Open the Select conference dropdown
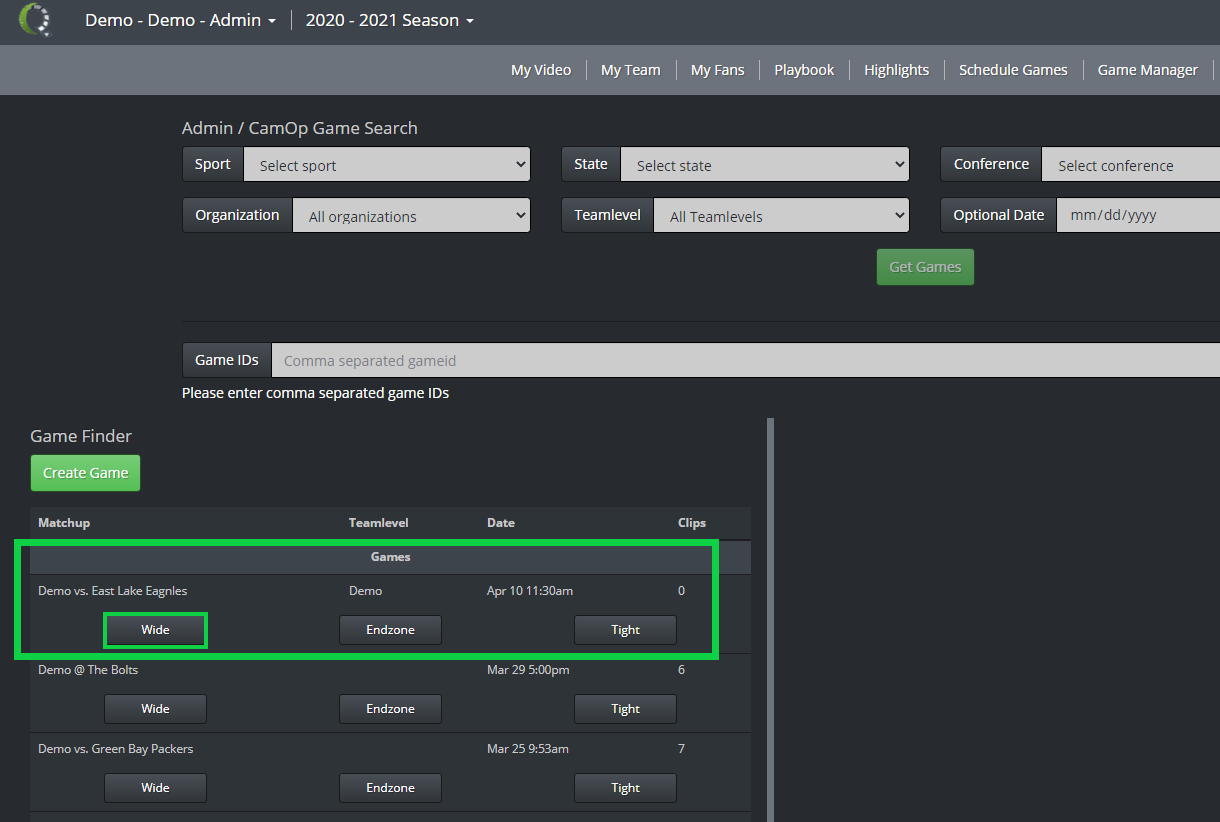Image resolution: width=1220 pixels, height=822 pixels. 1131,165
